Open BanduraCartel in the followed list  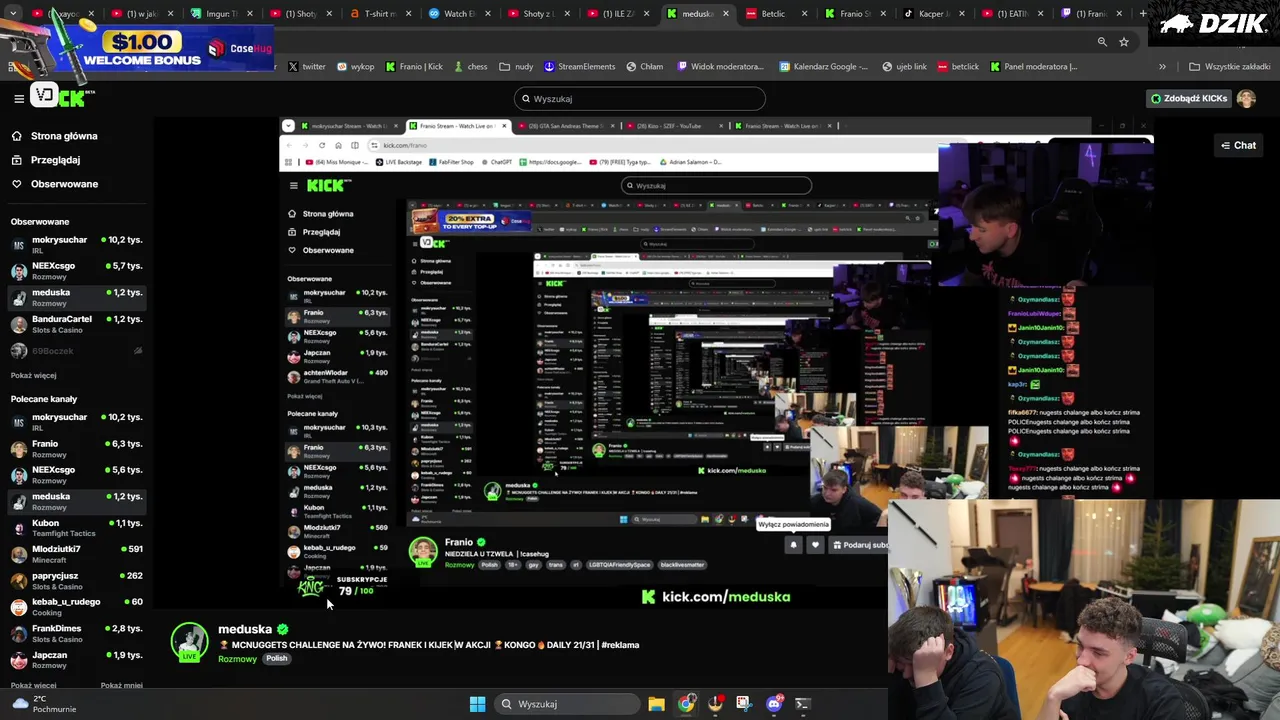(x=77, y=324)
